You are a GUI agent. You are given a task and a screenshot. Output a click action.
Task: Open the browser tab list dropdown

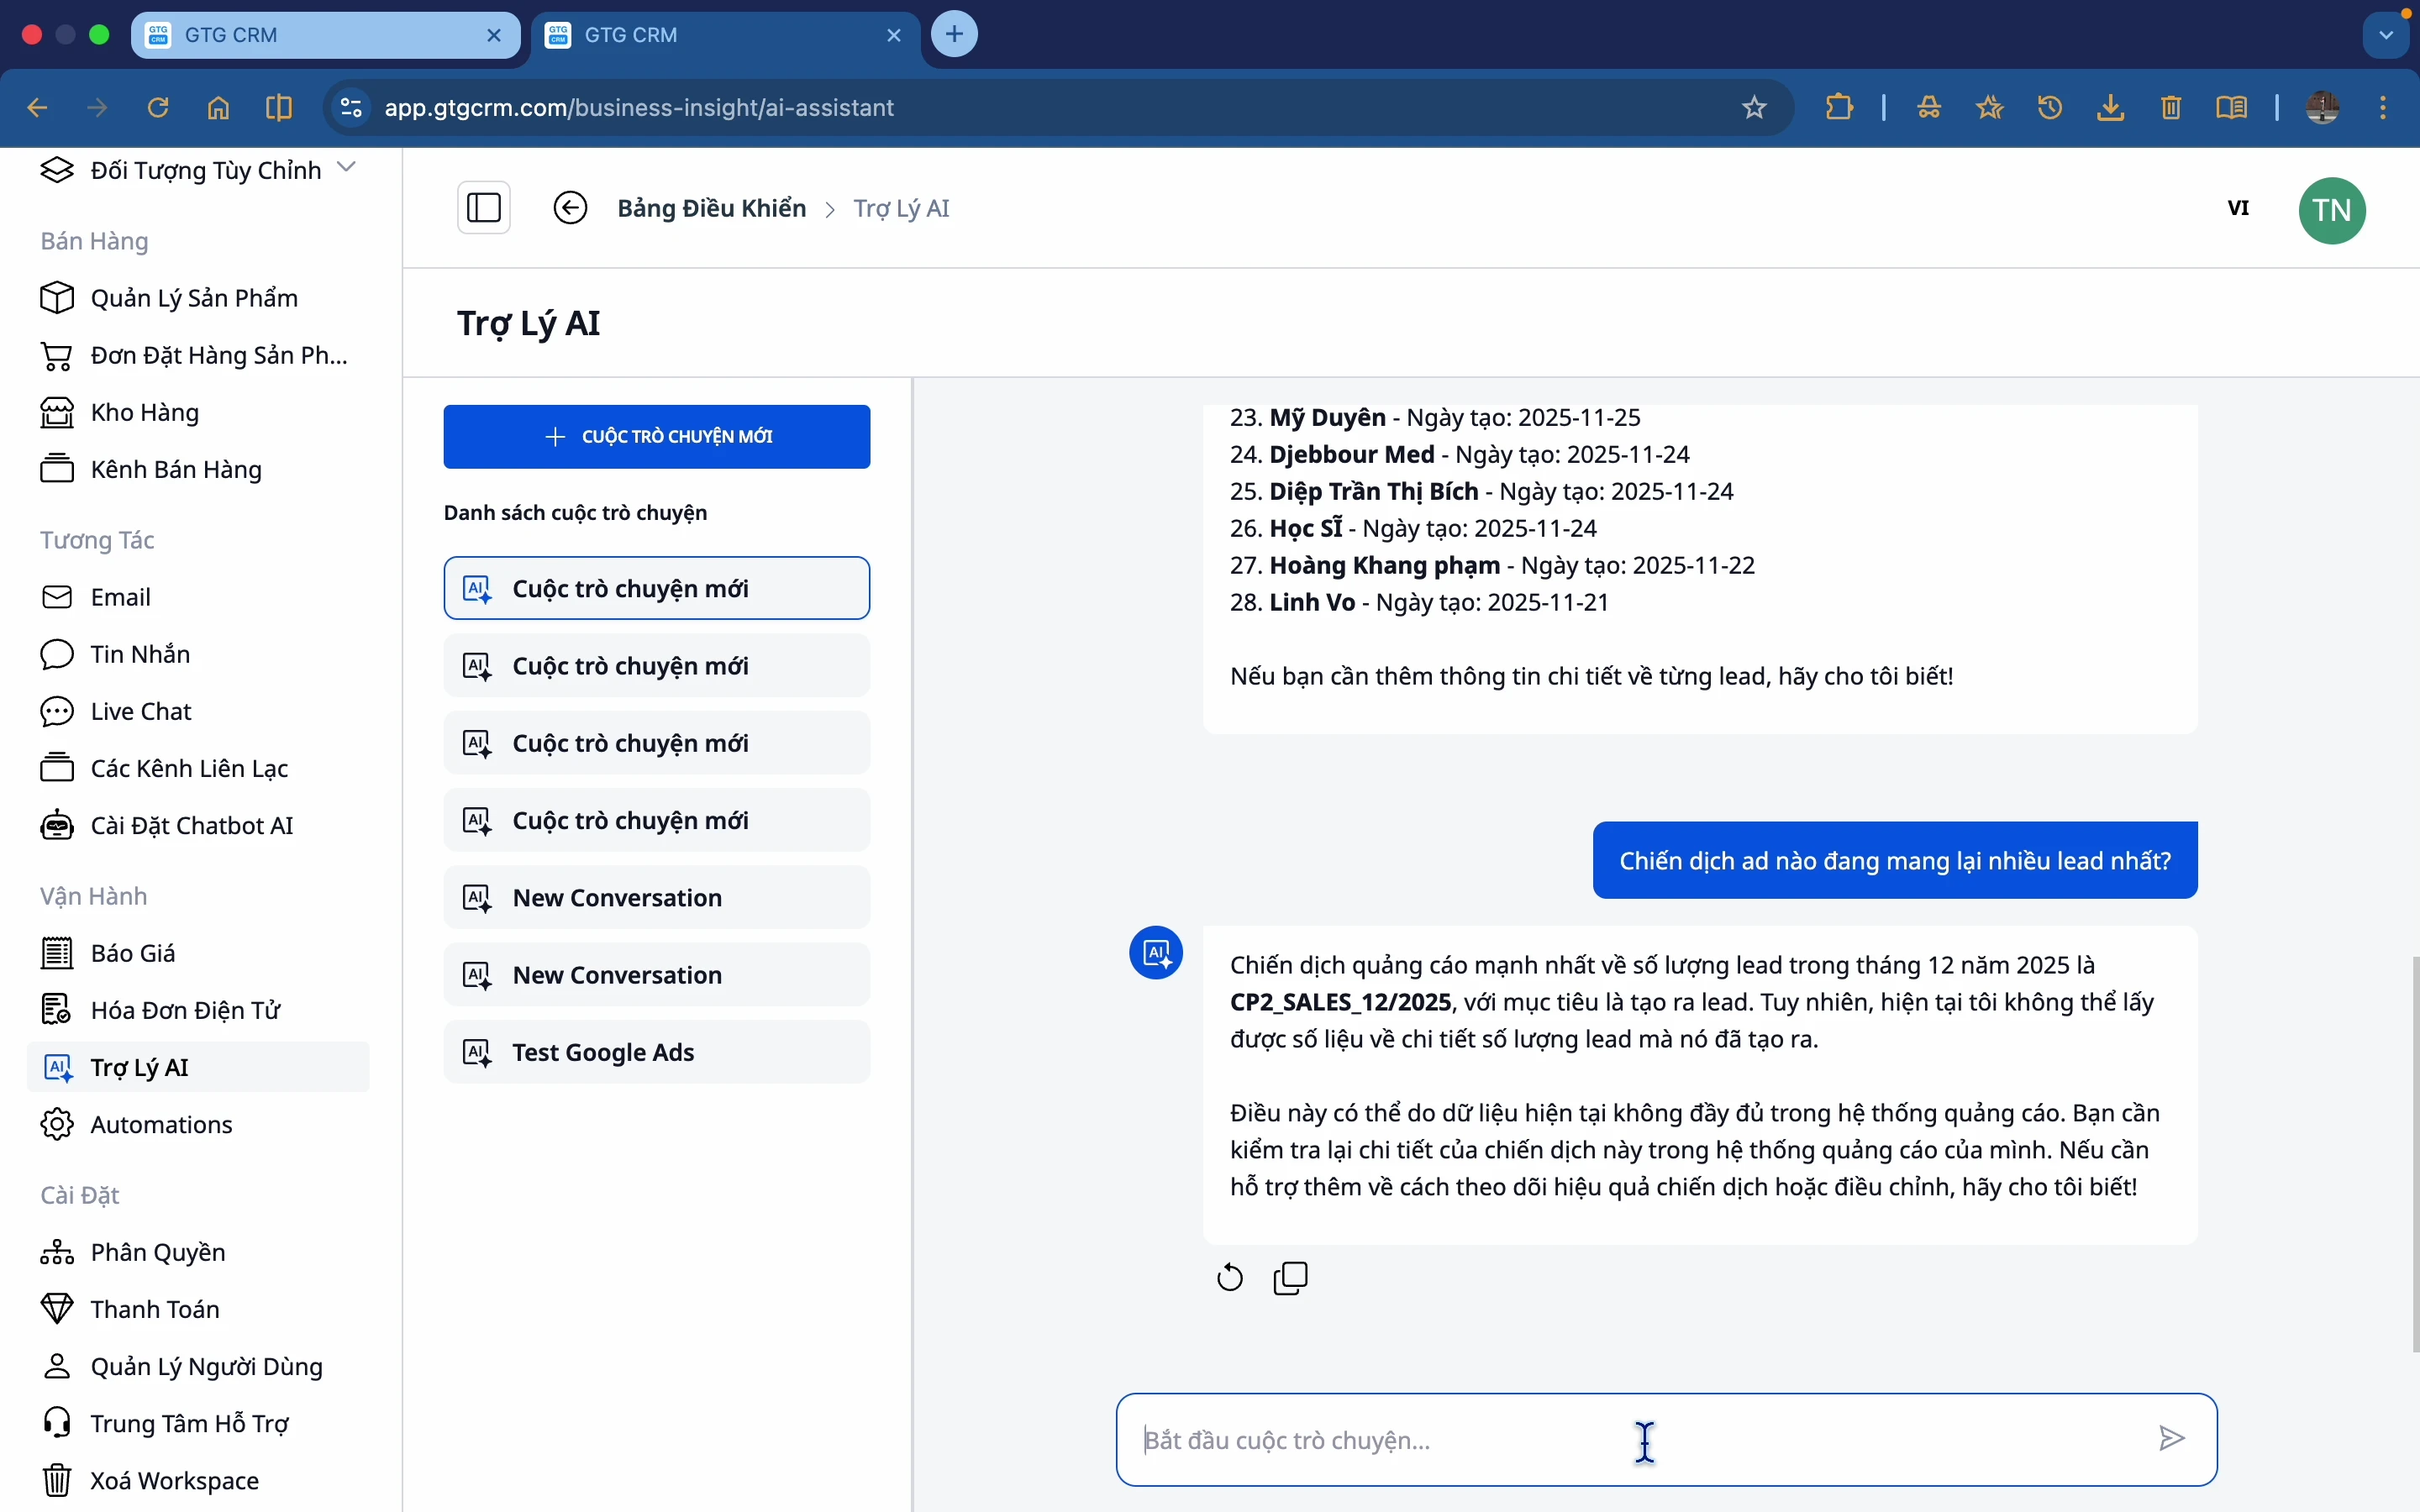[2387, 35]
